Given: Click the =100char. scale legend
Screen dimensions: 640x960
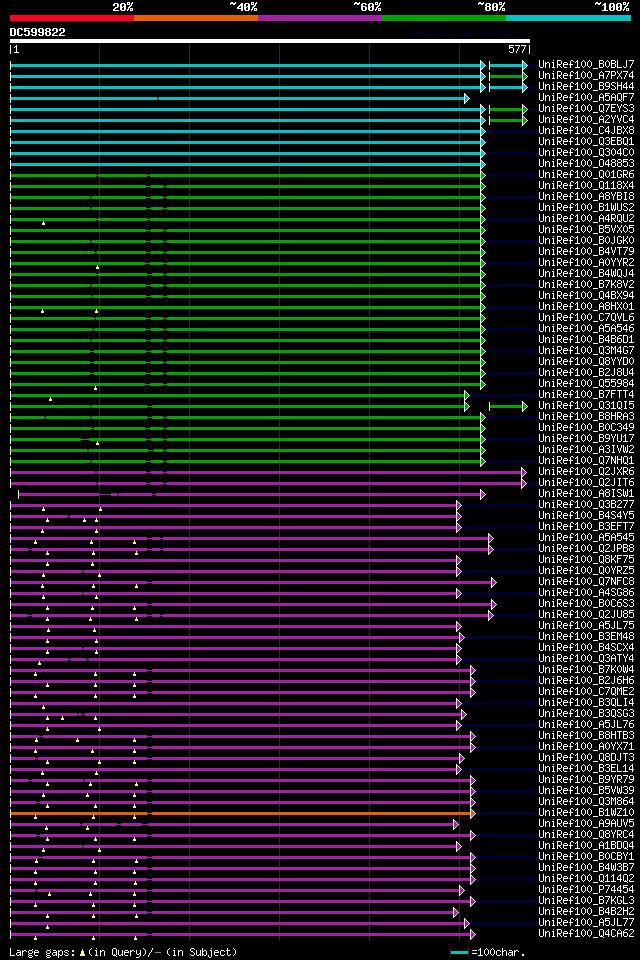Looking at the screenshot, I should point(498,952).
